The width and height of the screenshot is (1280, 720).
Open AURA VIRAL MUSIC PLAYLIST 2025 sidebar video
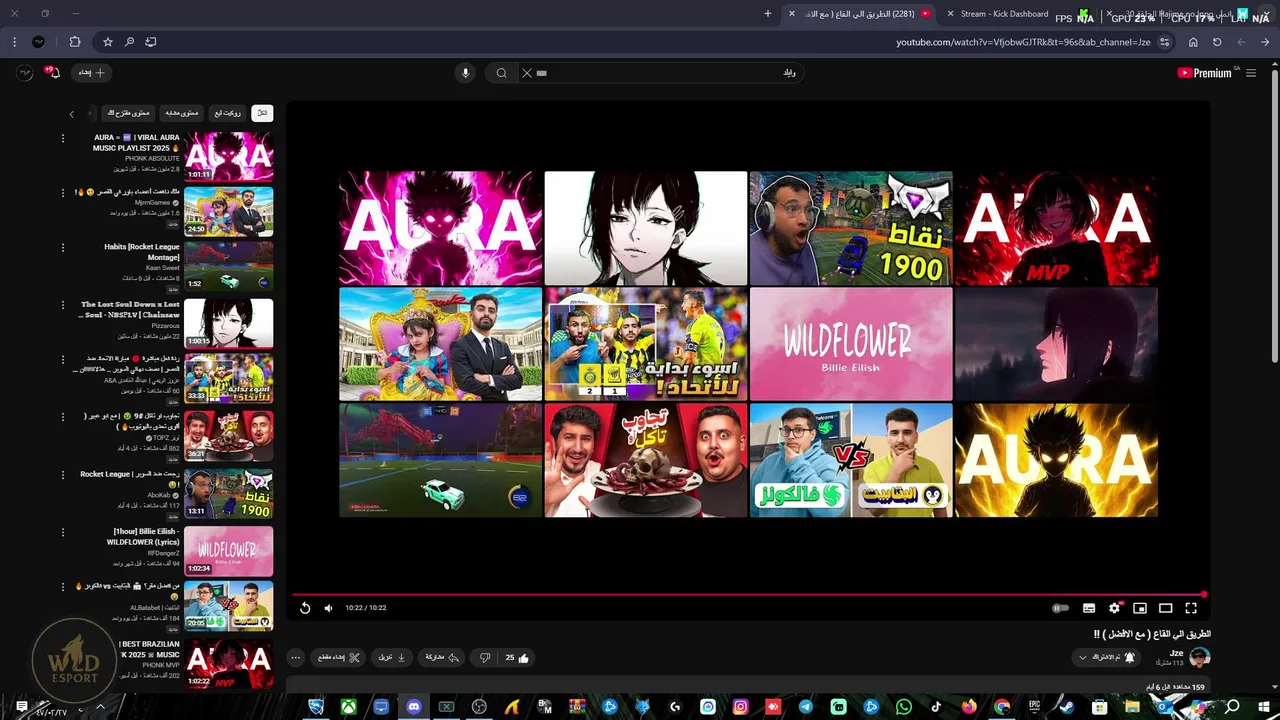click(228, 155)
